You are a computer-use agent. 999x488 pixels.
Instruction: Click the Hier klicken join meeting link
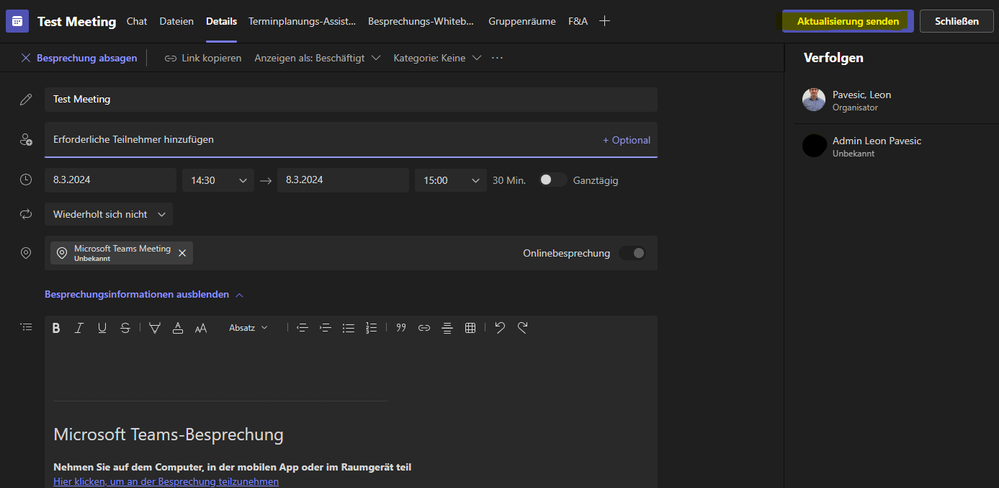coord(166,482)
